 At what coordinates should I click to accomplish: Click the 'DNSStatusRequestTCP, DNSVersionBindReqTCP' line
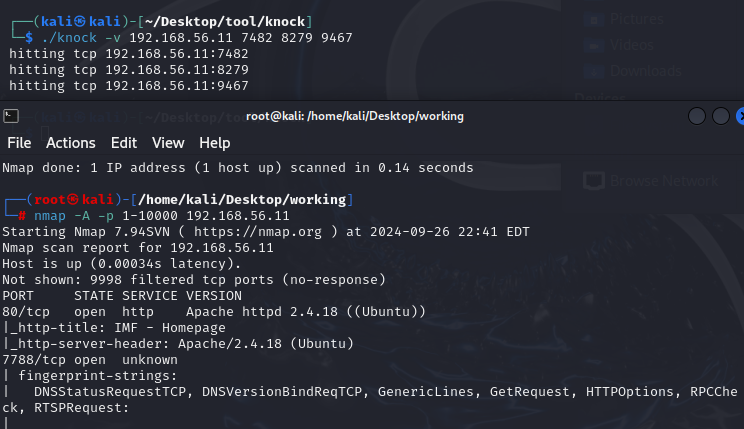click(370, 392)
